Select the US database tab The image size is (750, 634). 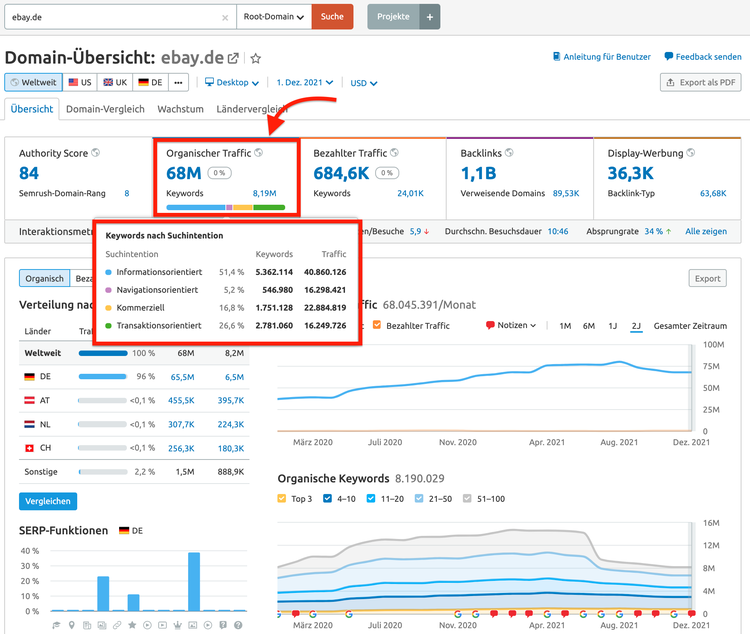pyautogui.click(x=80, y=82)
